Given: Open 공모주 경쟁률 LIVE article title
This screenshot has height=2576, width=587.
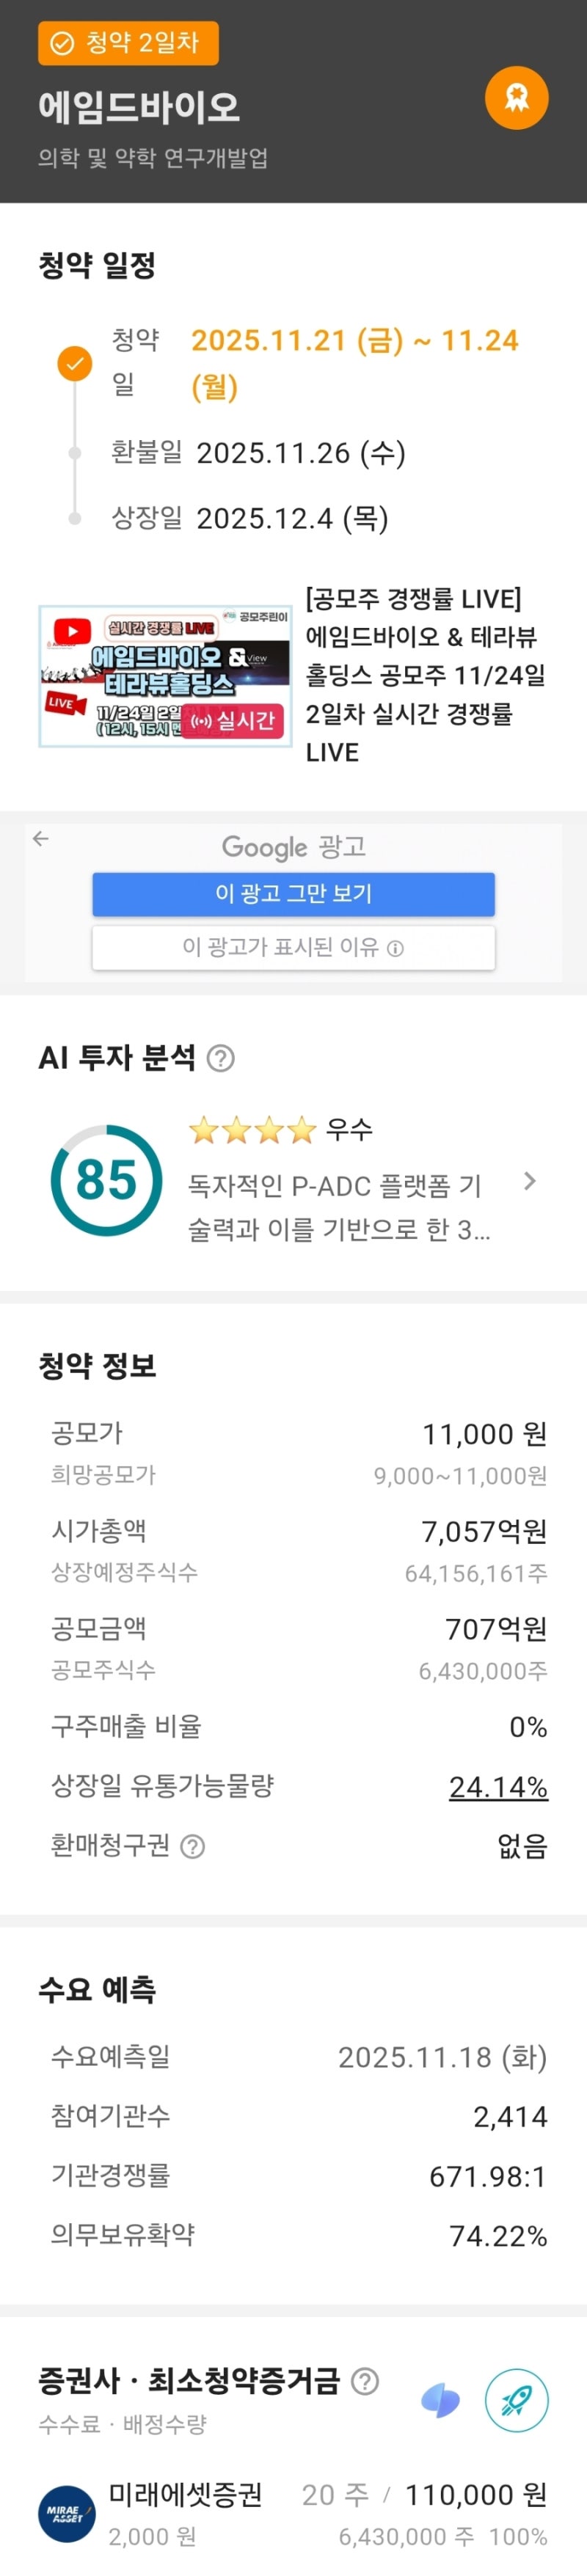Looking at the screenshot, I should (x=425, y=675).
